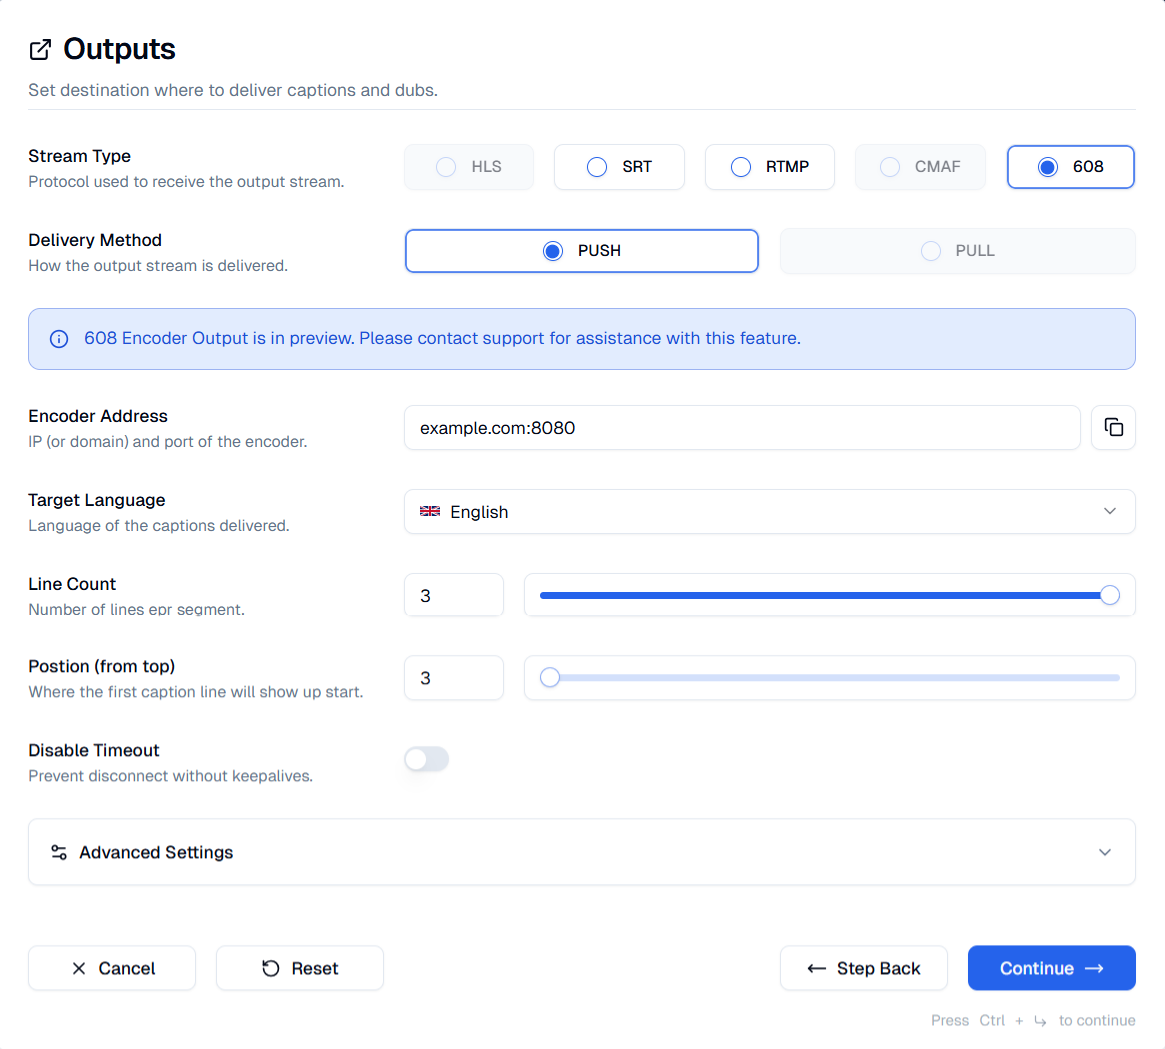Go back with the Step Back button
This screenshot has width=1165, height=1049.
coord(863,968)
